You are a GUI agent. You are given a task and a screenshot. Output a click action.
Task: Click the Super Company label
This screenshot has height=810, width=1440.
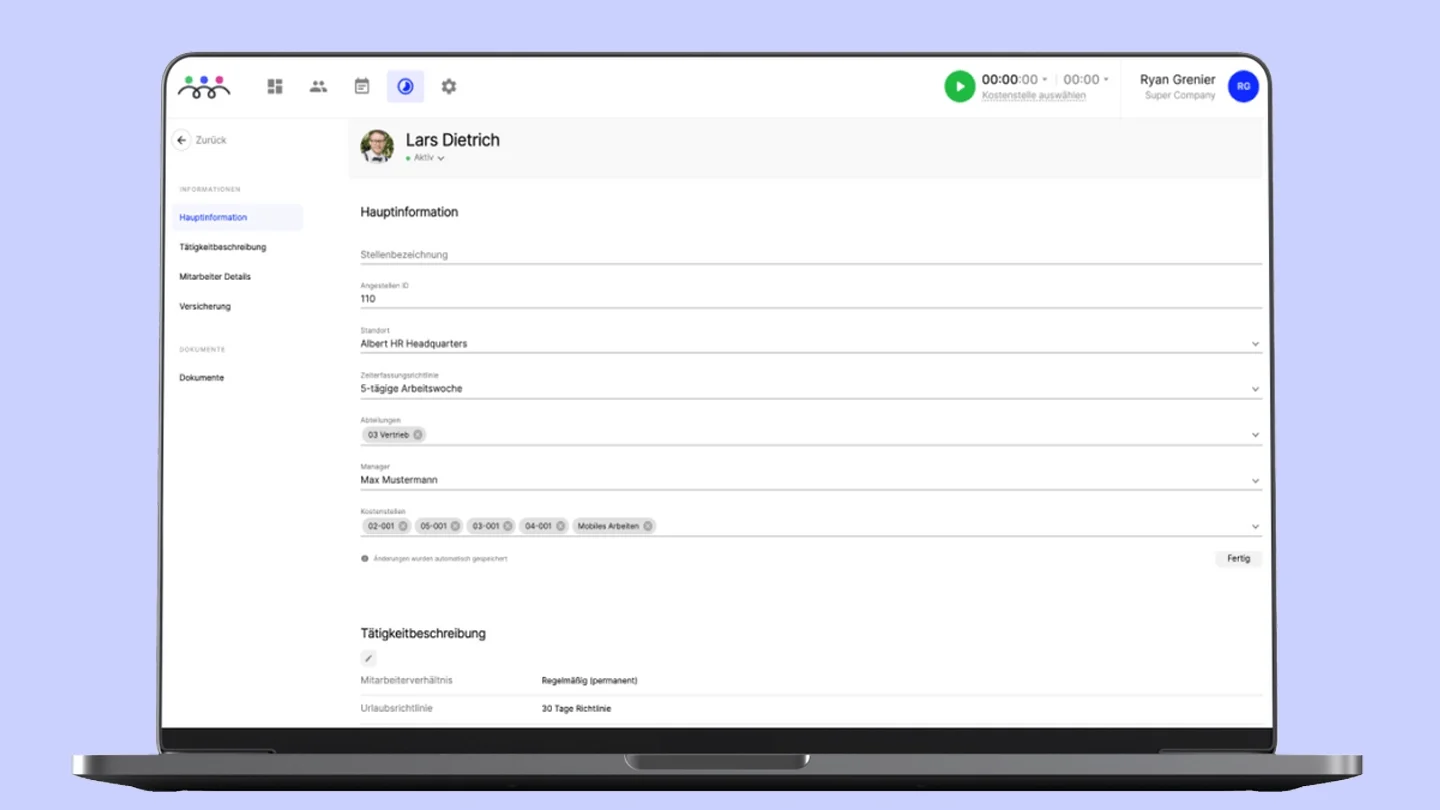click(1180, 96)
